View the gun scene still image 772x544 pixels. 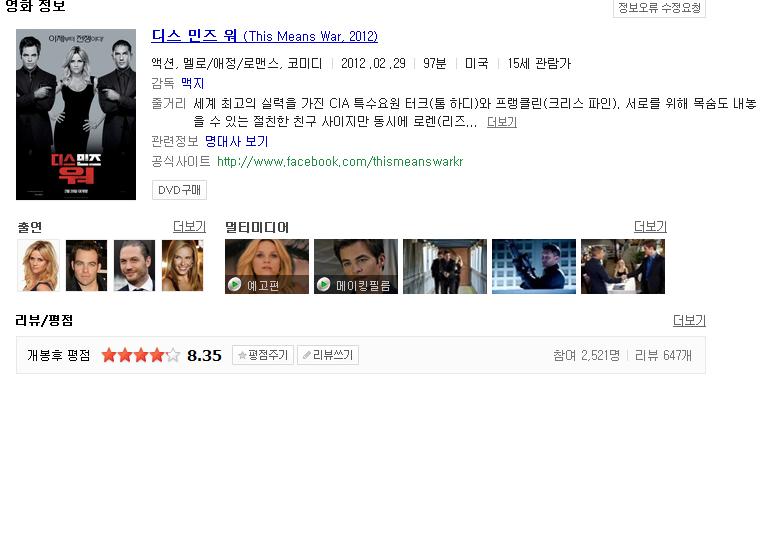534,266
